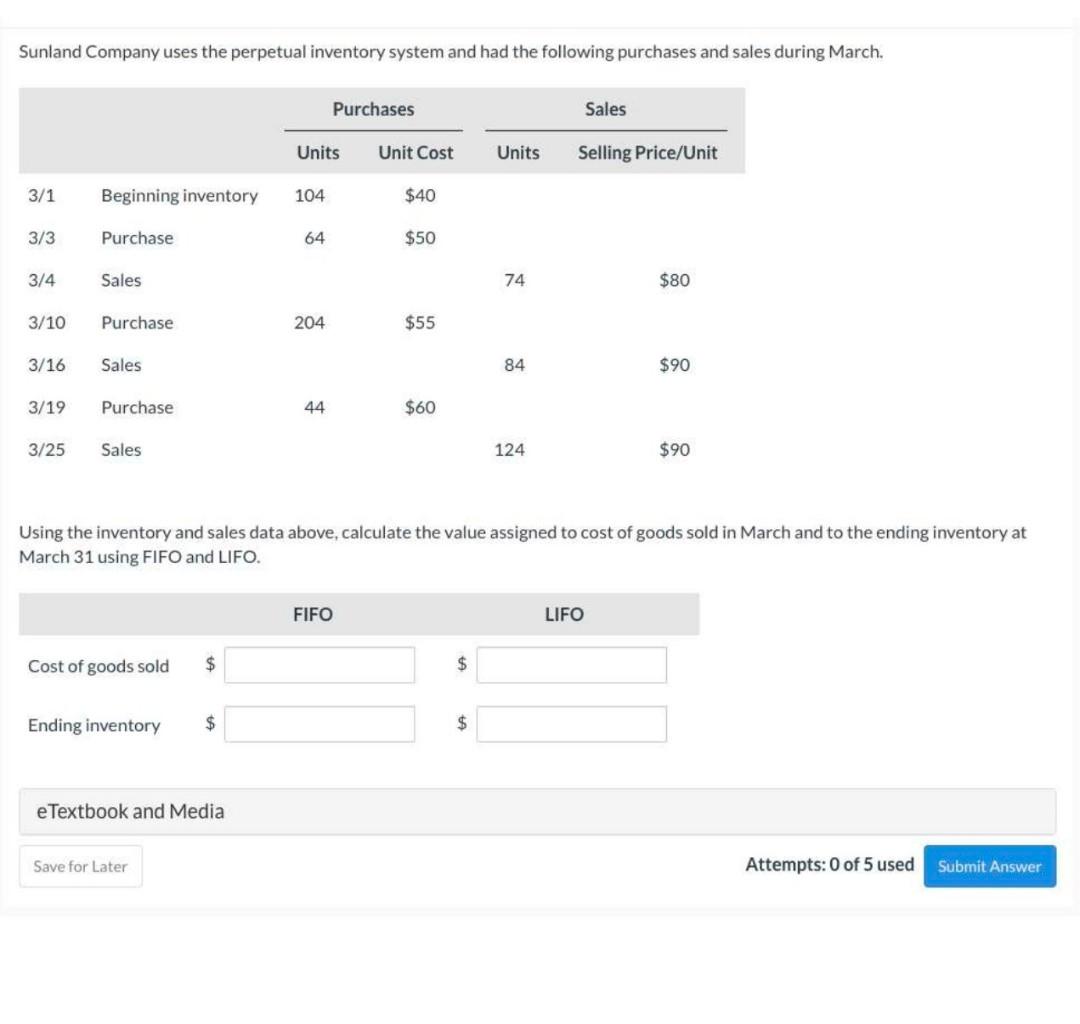Viewport: 1080px width, 1024px height.
Task: Click the LIFO cost of goods sold field
Action: coord(571,665)
